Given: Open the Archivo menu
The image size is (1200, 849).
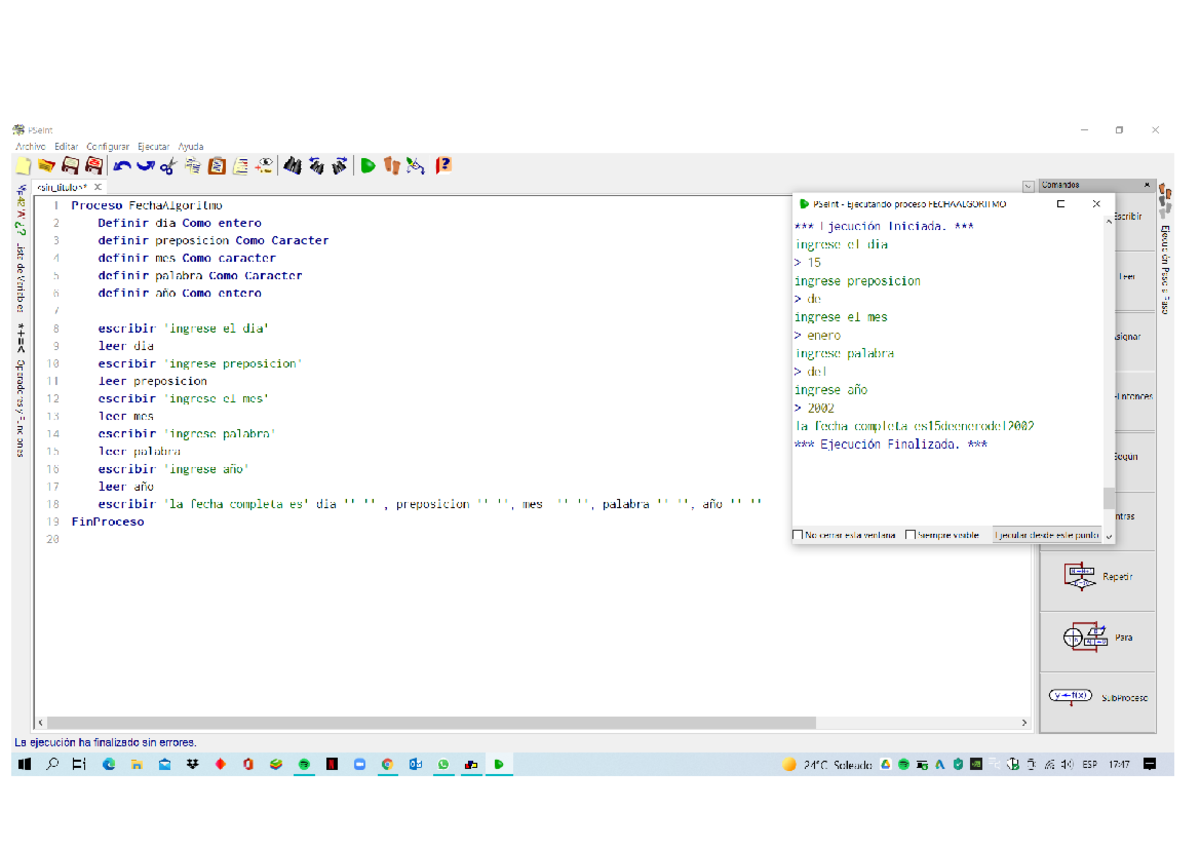Looking at the screenshot, I should click(x=30, y=146).
